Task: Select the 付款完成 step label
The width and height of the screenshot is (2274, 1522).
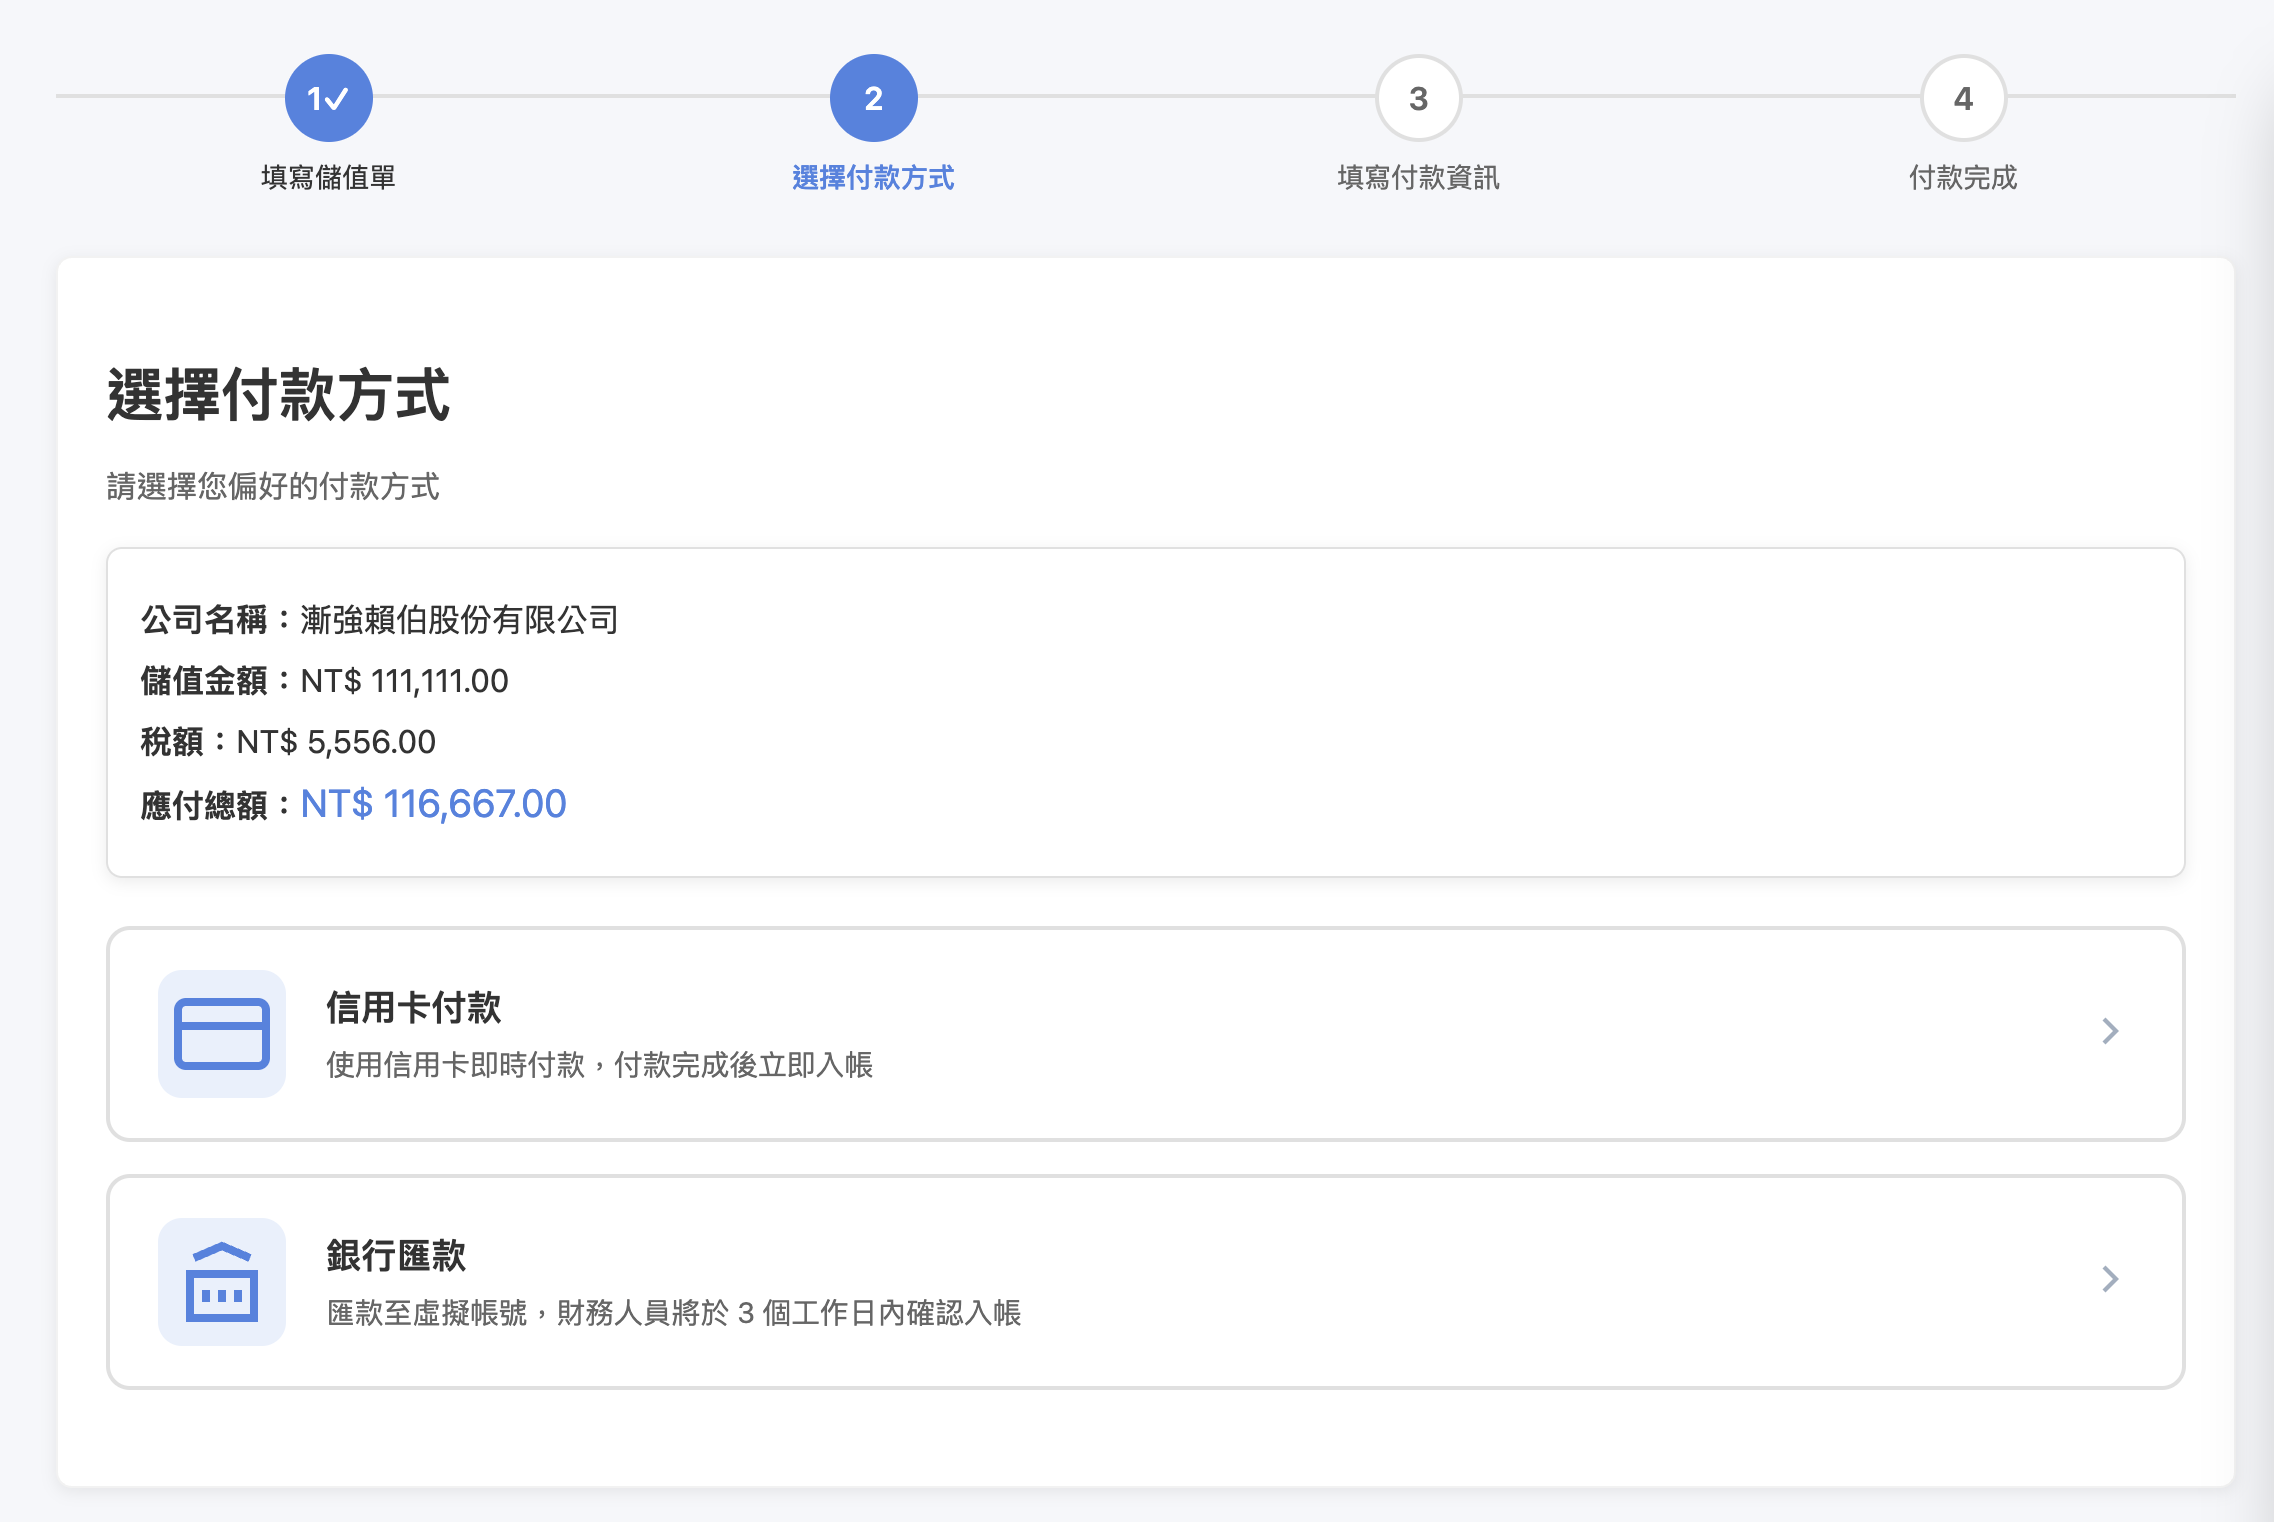Action: point(1964,178)
